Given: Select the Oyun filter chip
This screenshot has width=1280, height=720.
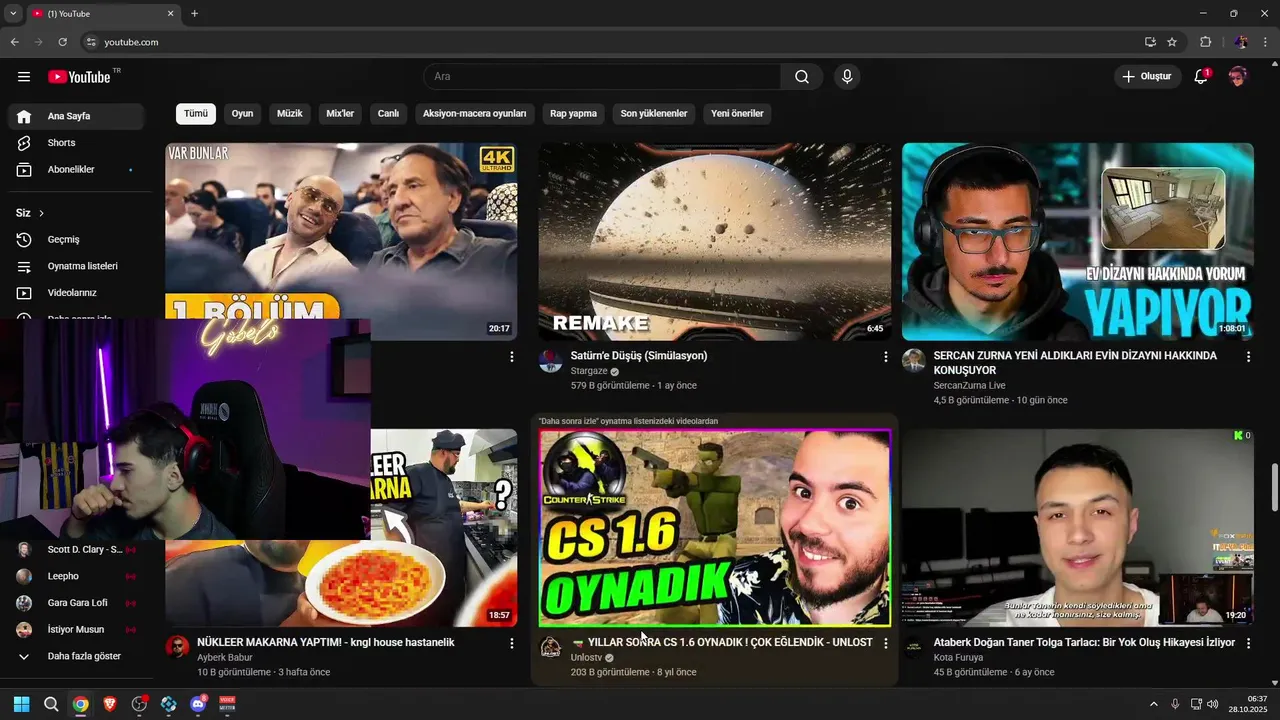Looking at the screenshot, I should pos(242,114).
